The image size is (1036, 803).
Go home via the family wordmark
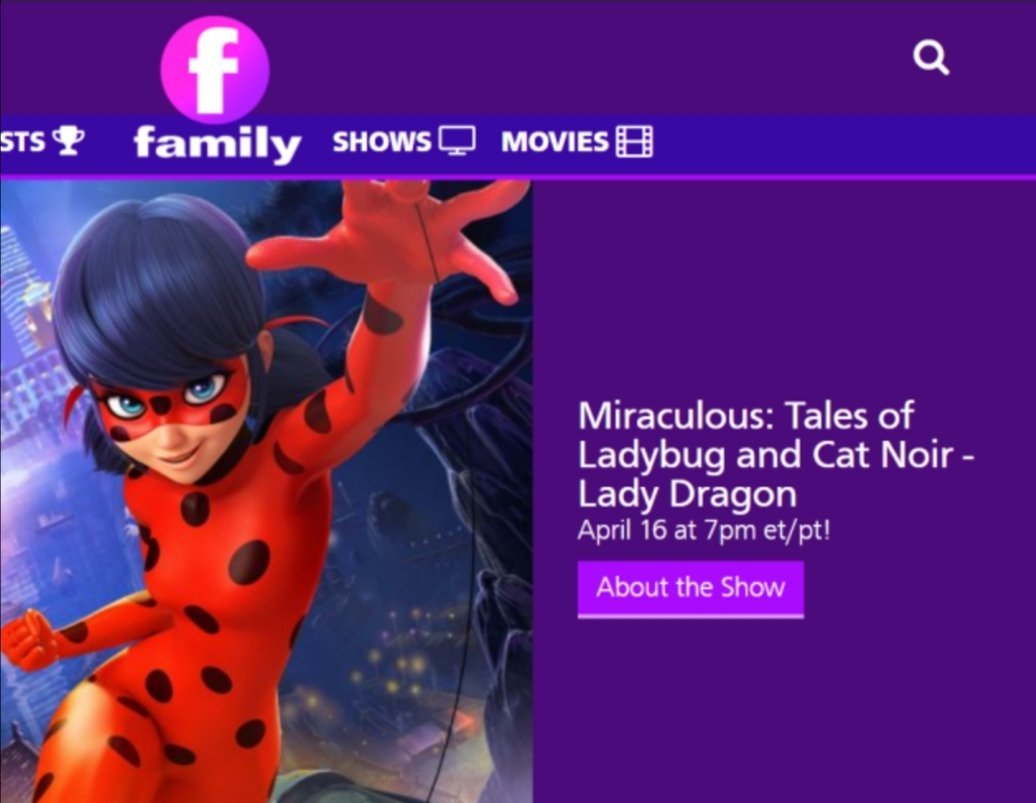217,143
